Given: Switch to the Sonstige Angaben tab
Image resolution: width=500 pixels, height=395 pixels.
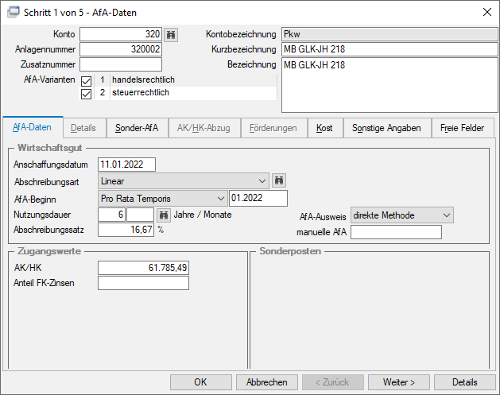Looking at the screenshot, I should coord(387,128).
